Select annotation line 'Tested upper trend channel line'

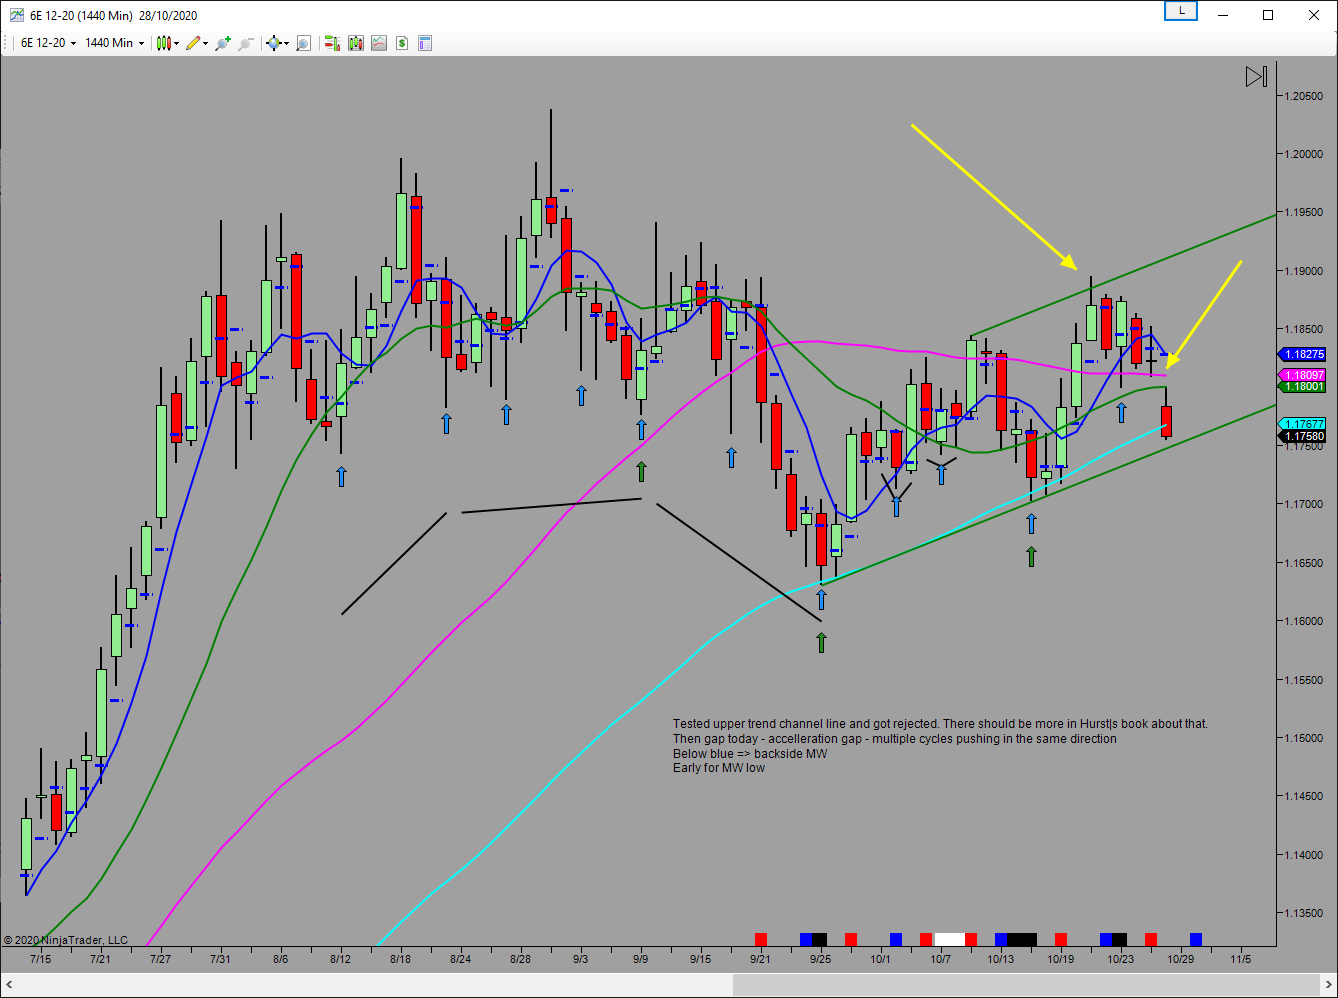point(940,723)
